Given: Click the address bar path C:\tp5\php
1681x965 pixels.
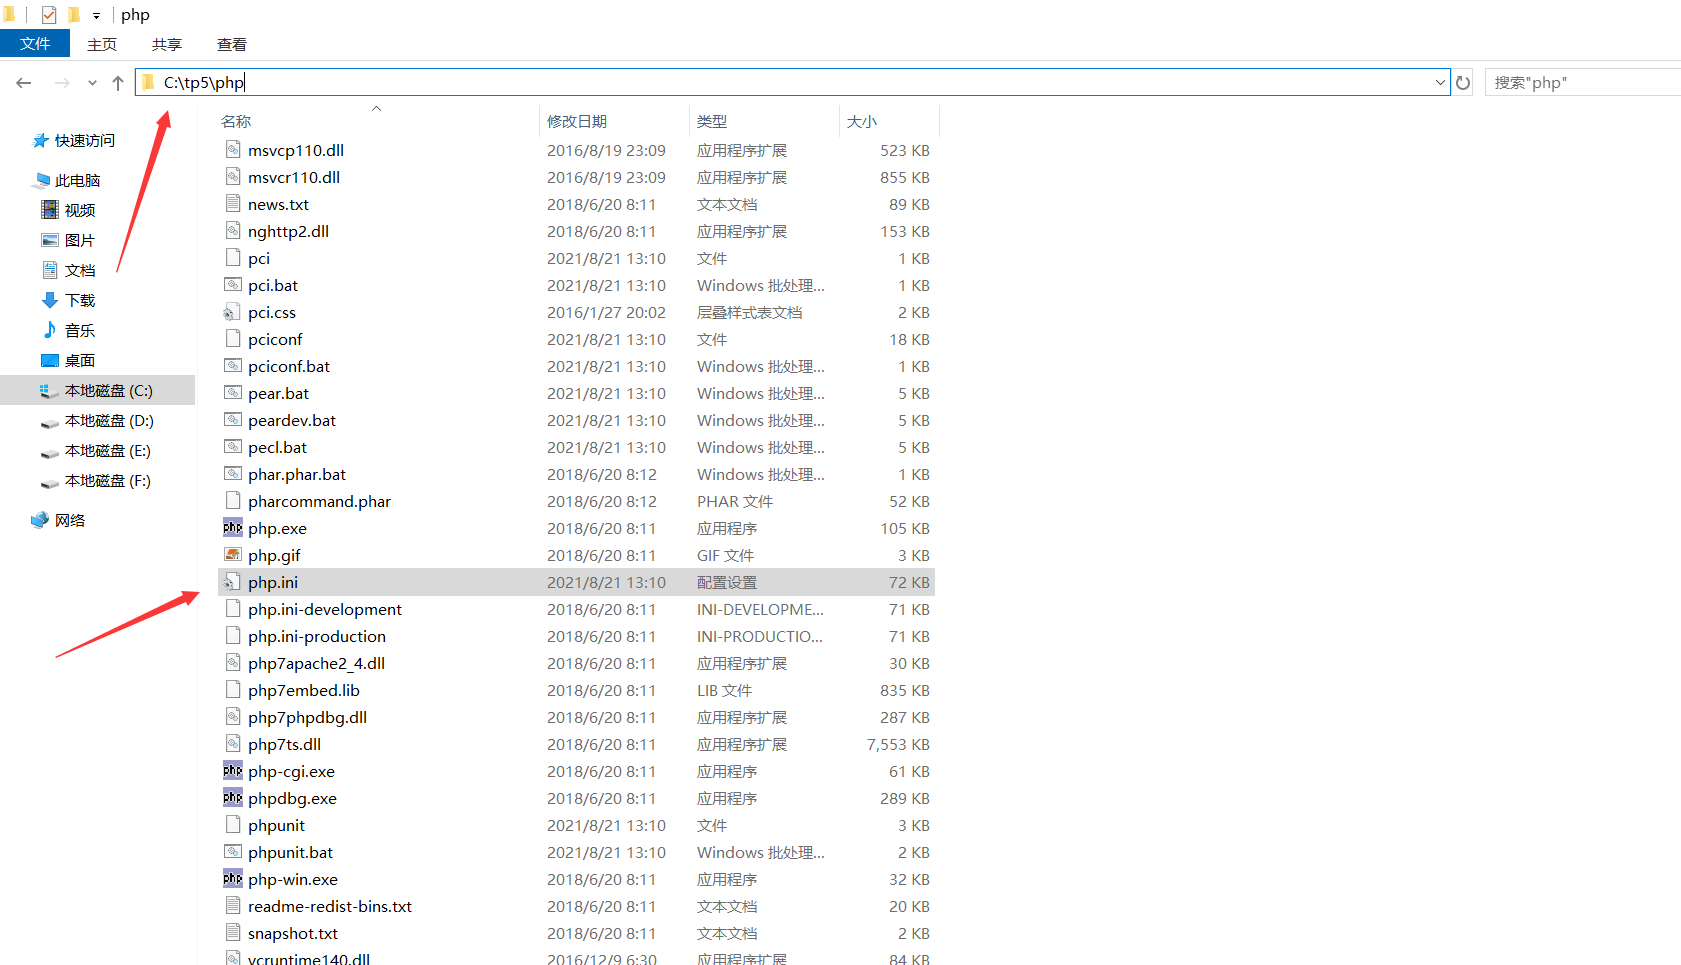Looking at the screenshot, I should click(x=204, y=82).
